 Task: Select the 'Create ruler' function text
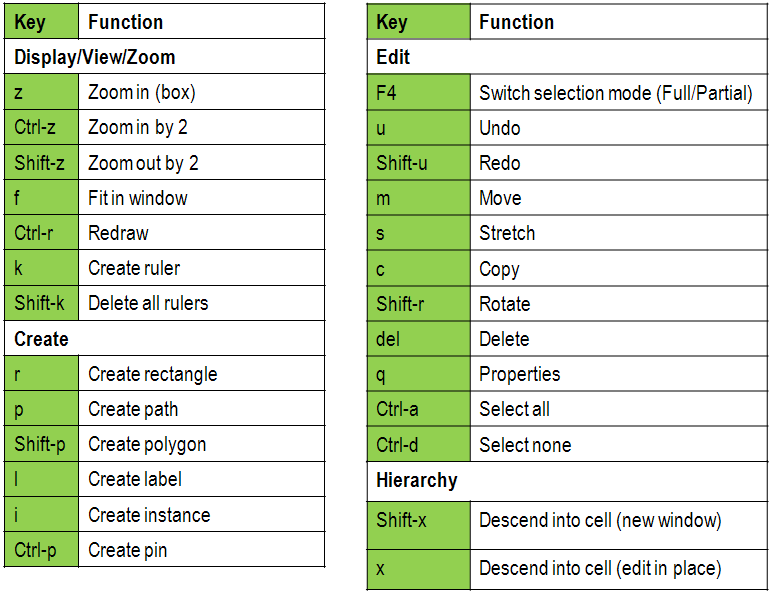(x=134, y=268)
